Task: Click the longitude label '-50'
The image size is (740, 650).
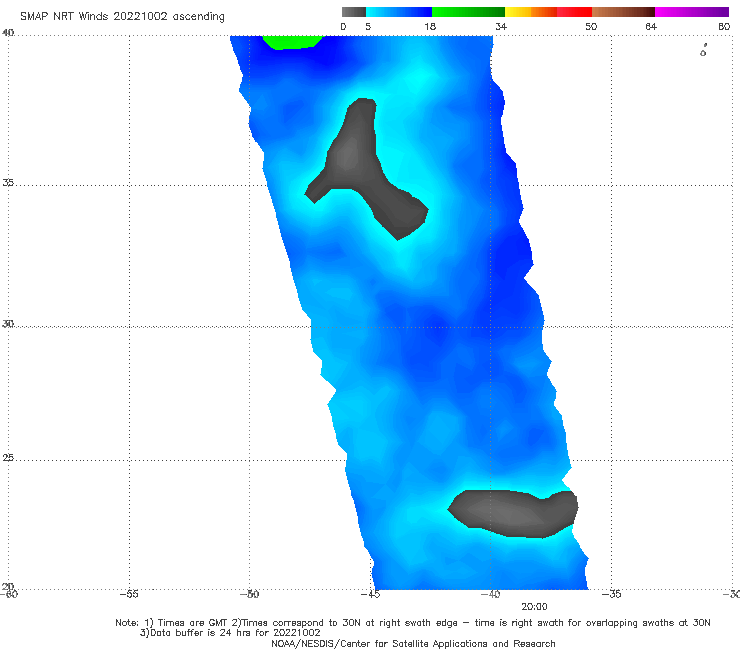Action: (250, 594)
